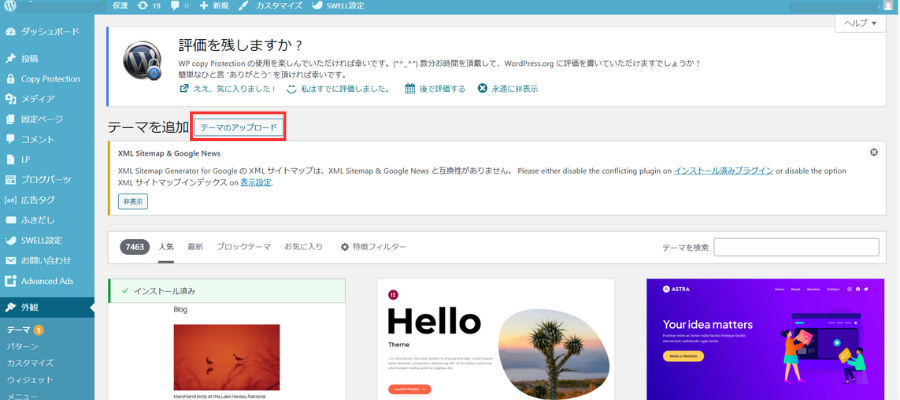Click ええ、気に入りました！ link

point(228,89)
